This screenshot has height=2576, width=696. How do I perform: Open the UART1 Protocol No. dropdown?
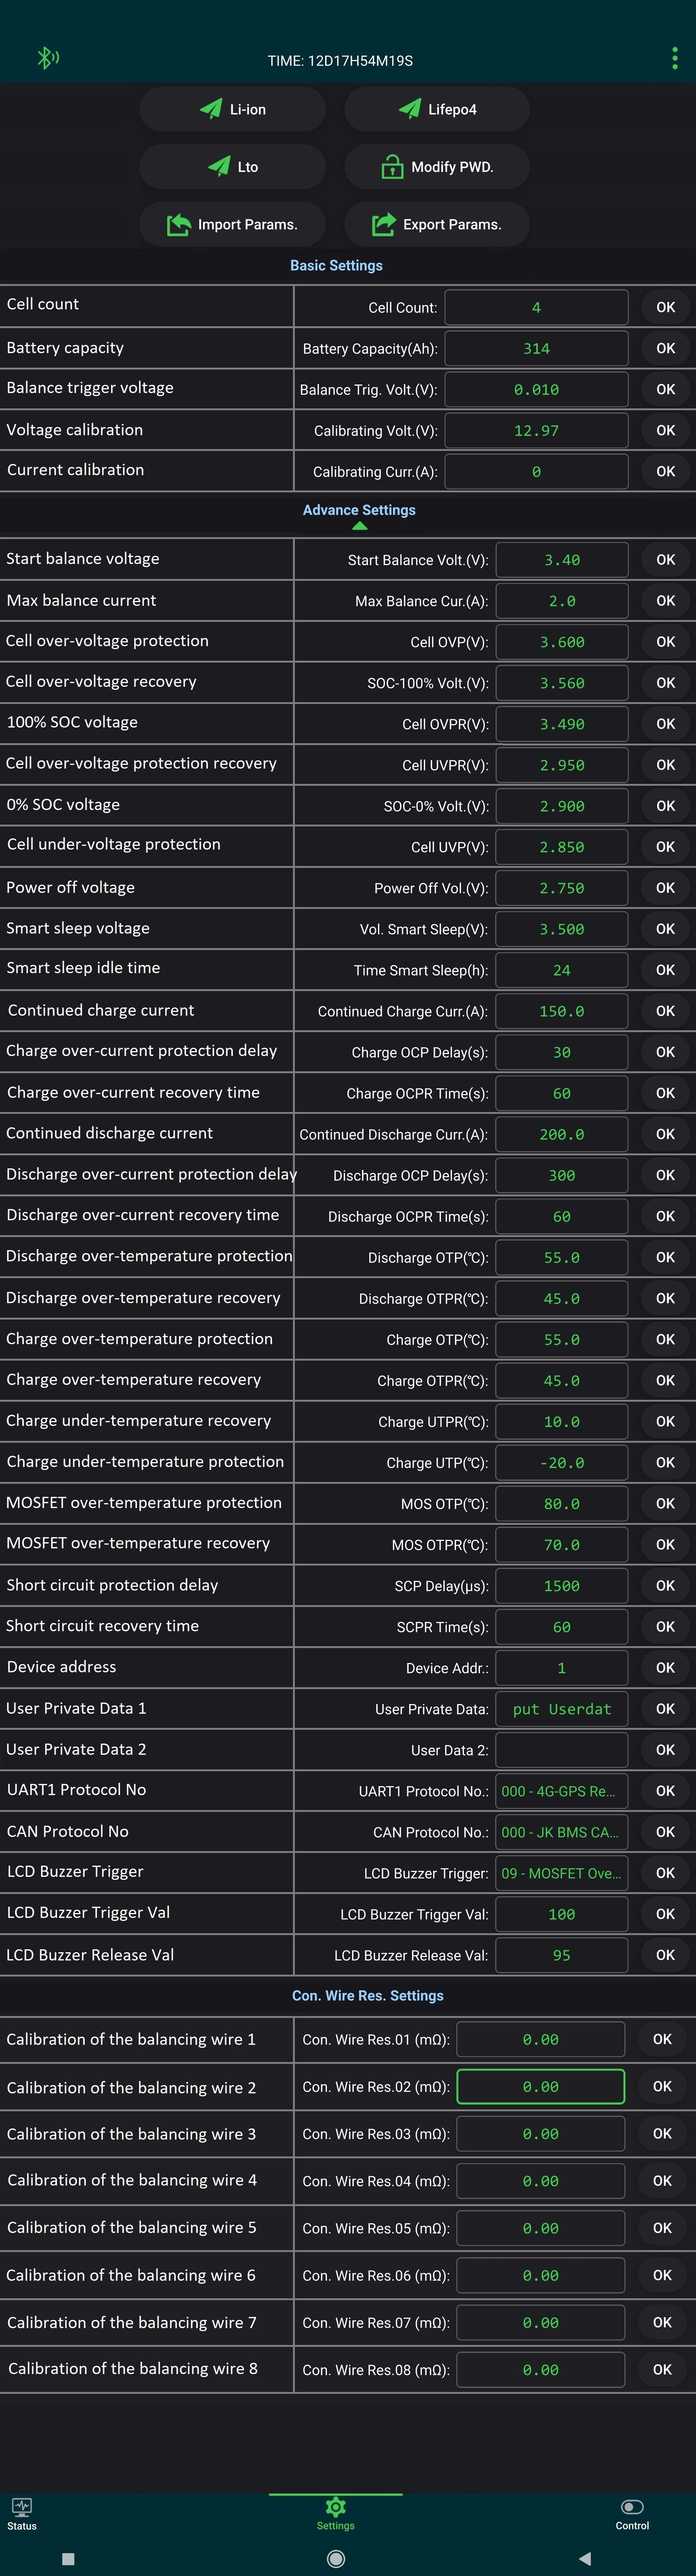pyautogui.click(x=561, y=1790)
